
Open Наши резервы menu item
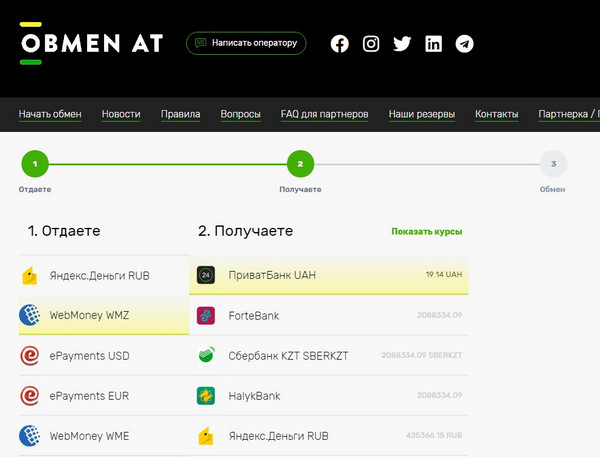[x=422, y=114]
